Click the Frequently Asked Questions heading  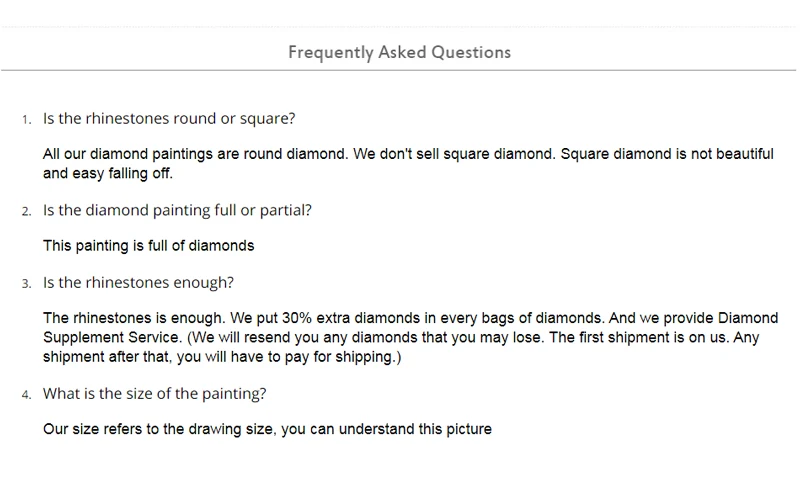click(x=399, y=52)
